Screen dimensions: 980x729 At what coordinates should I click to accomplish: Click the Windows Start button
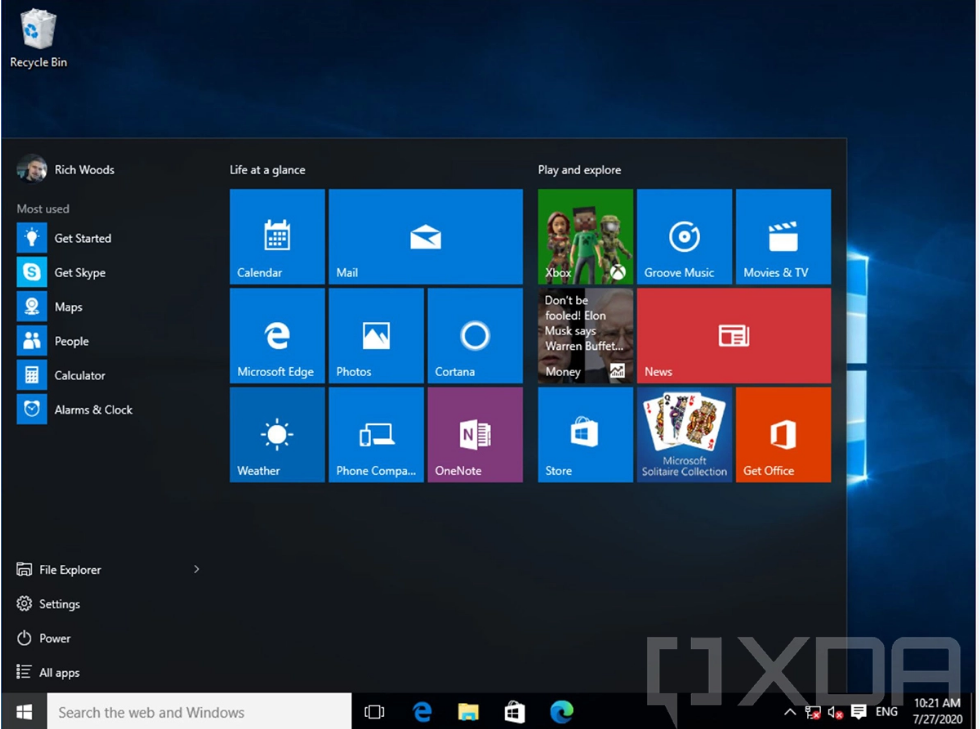24,712
